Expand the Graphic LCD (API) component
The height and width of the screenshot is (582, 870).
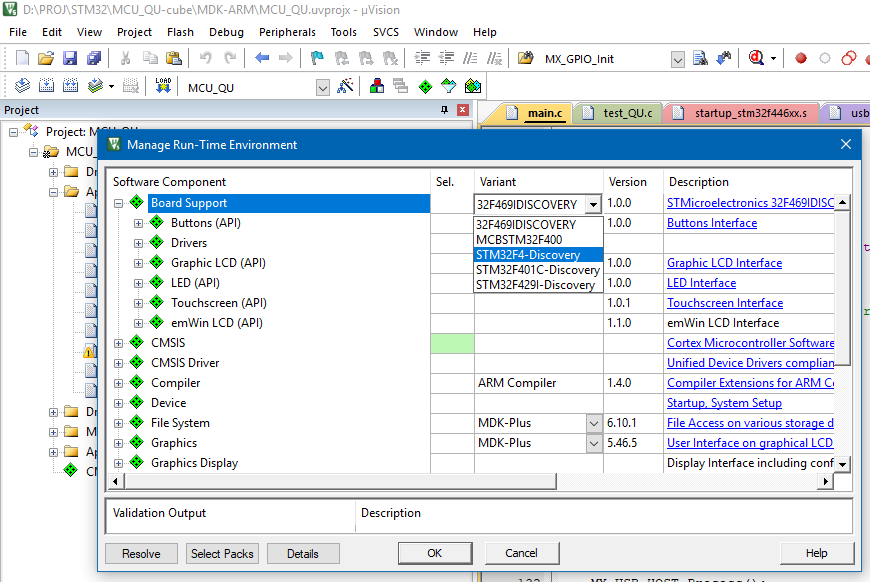(x=138, y=264)
